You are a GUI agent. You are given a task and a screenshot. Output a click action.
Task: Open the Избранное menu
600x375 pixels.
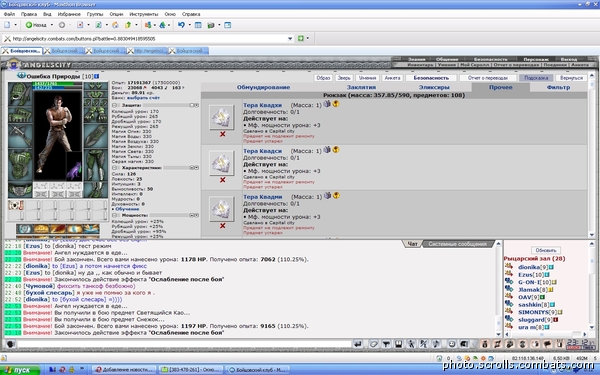(69, 14)
